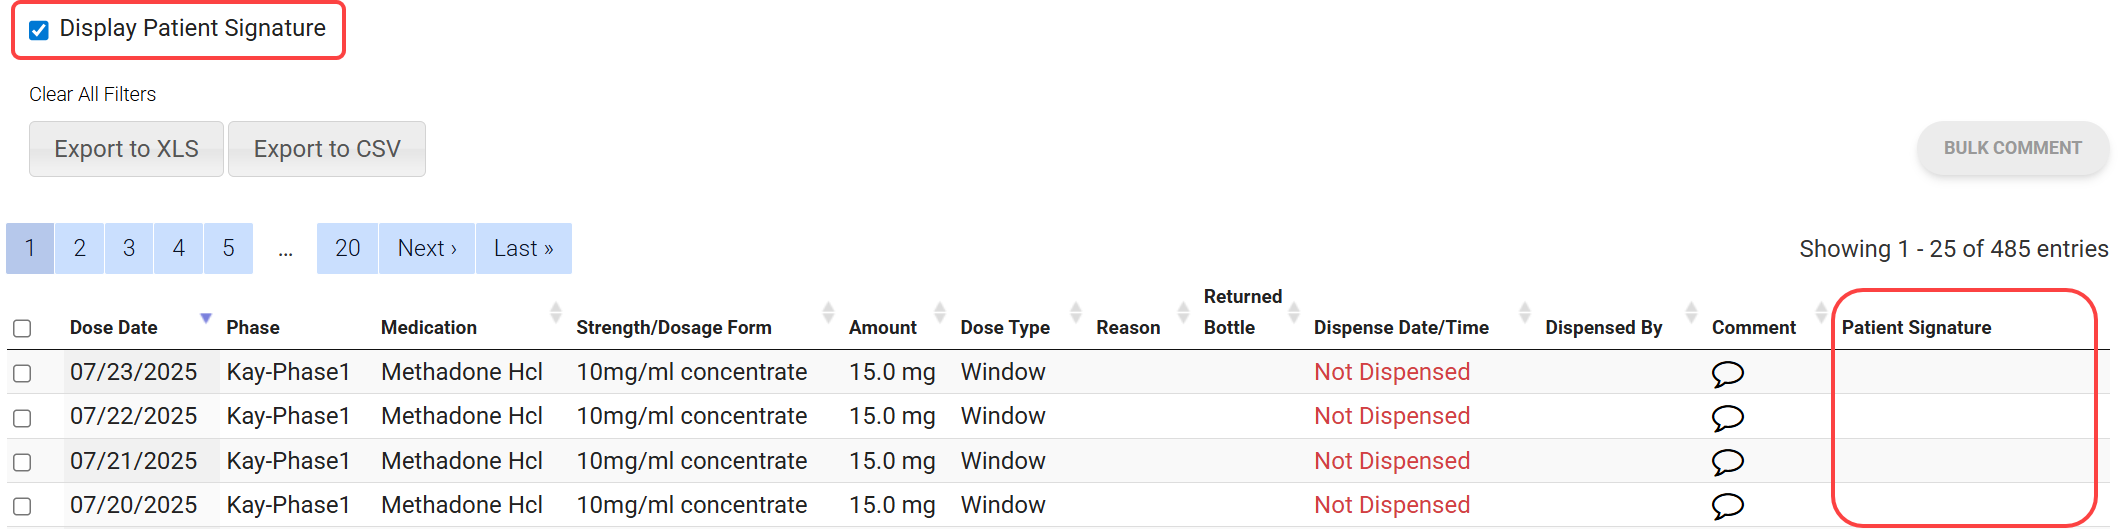This screenshot has height=529, width=2120.
Task: Open comment bubble for 07/23/2025 dose
Action: click(x=1727, y=374)
